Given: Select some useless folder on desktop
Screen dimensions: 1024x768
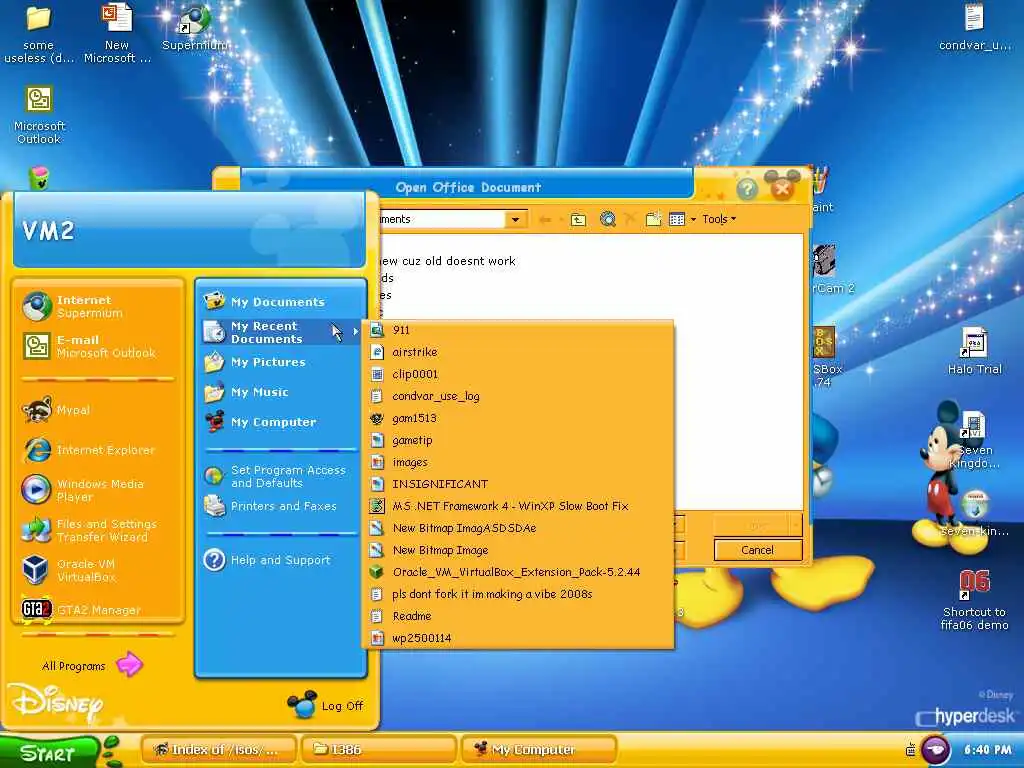Looking at the screenshot, I should point(39,33).
